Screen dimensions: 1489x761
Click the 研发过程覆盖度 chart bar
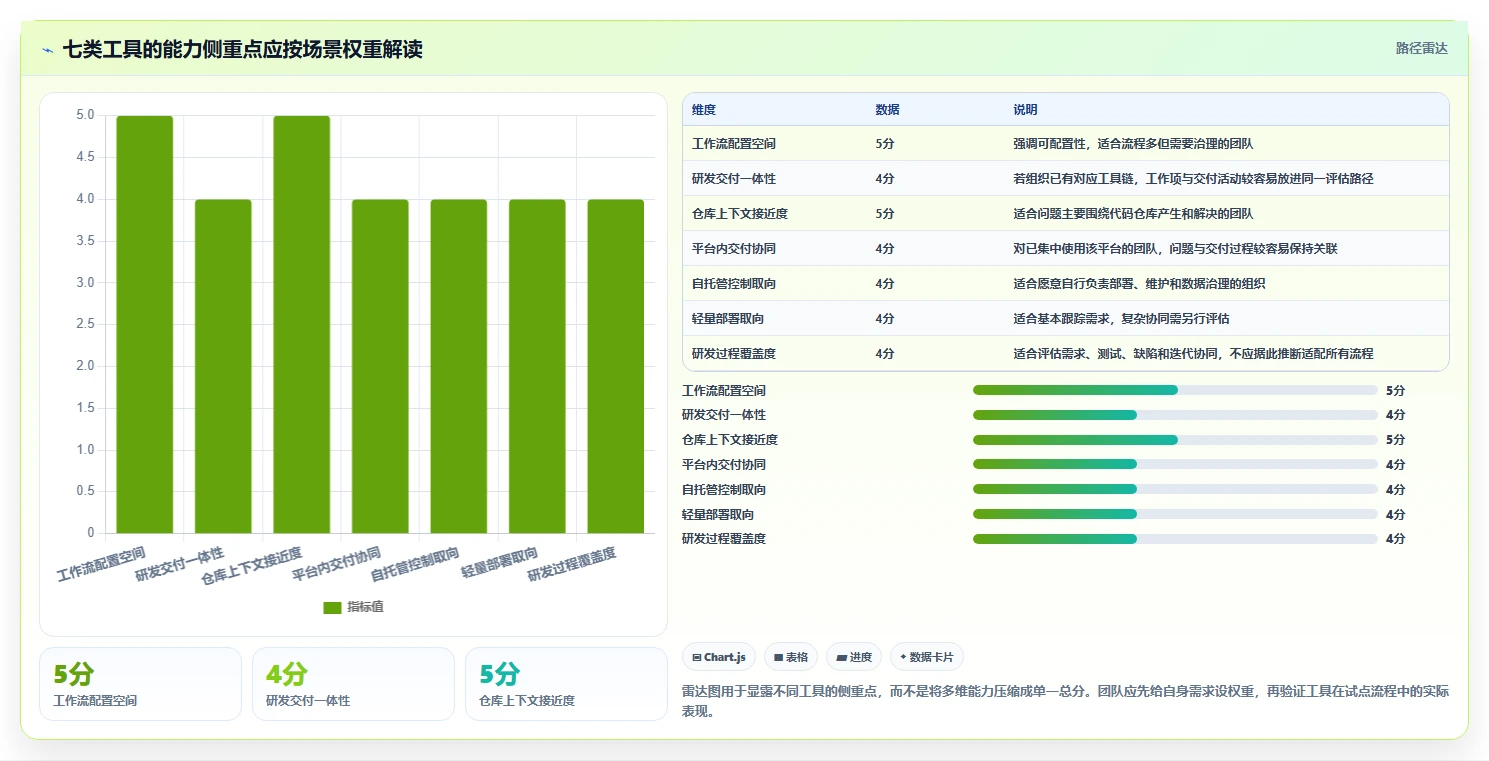click(x=616, y=366)
